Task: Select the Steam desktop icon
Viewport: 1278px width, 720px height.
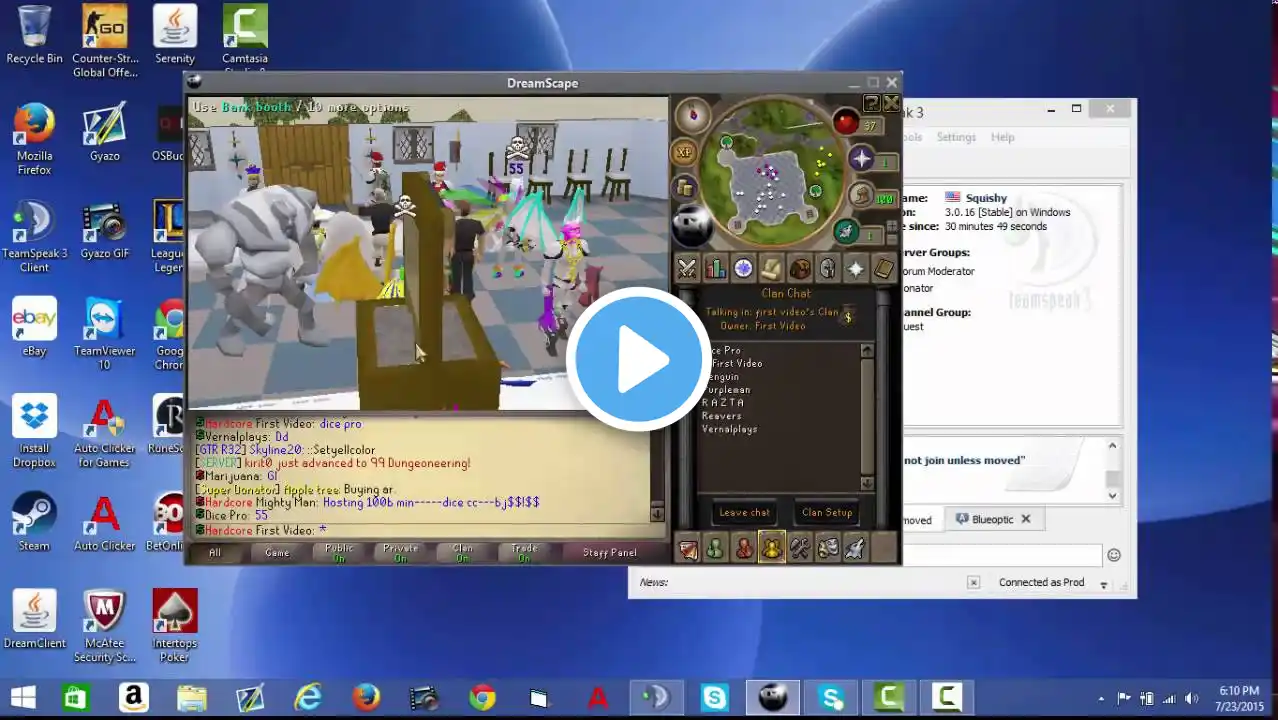Action: tap(34, 522)
